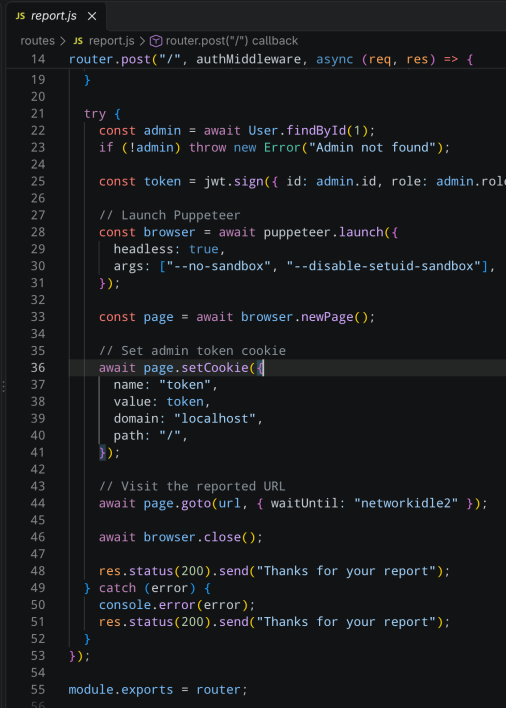506x708 pixels.
Task: Click page.setCookie on line 36
Action: coord(196,368)
